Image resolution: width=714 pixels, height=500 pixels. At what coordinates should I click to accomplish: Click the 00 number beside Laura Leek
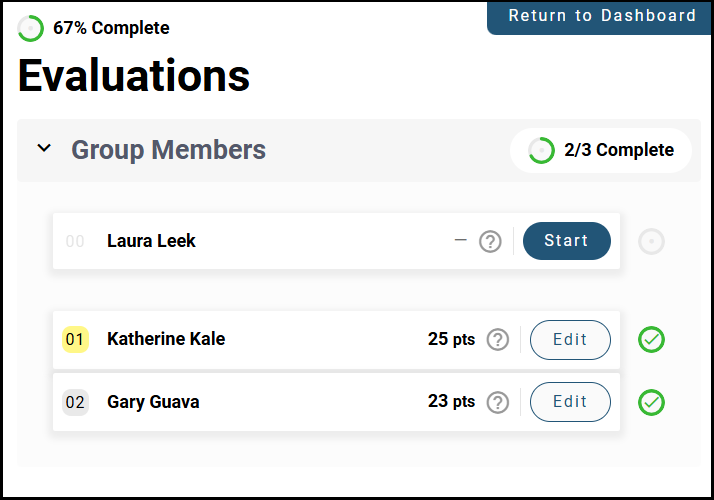pyautogui.click(x=76, y=241)
